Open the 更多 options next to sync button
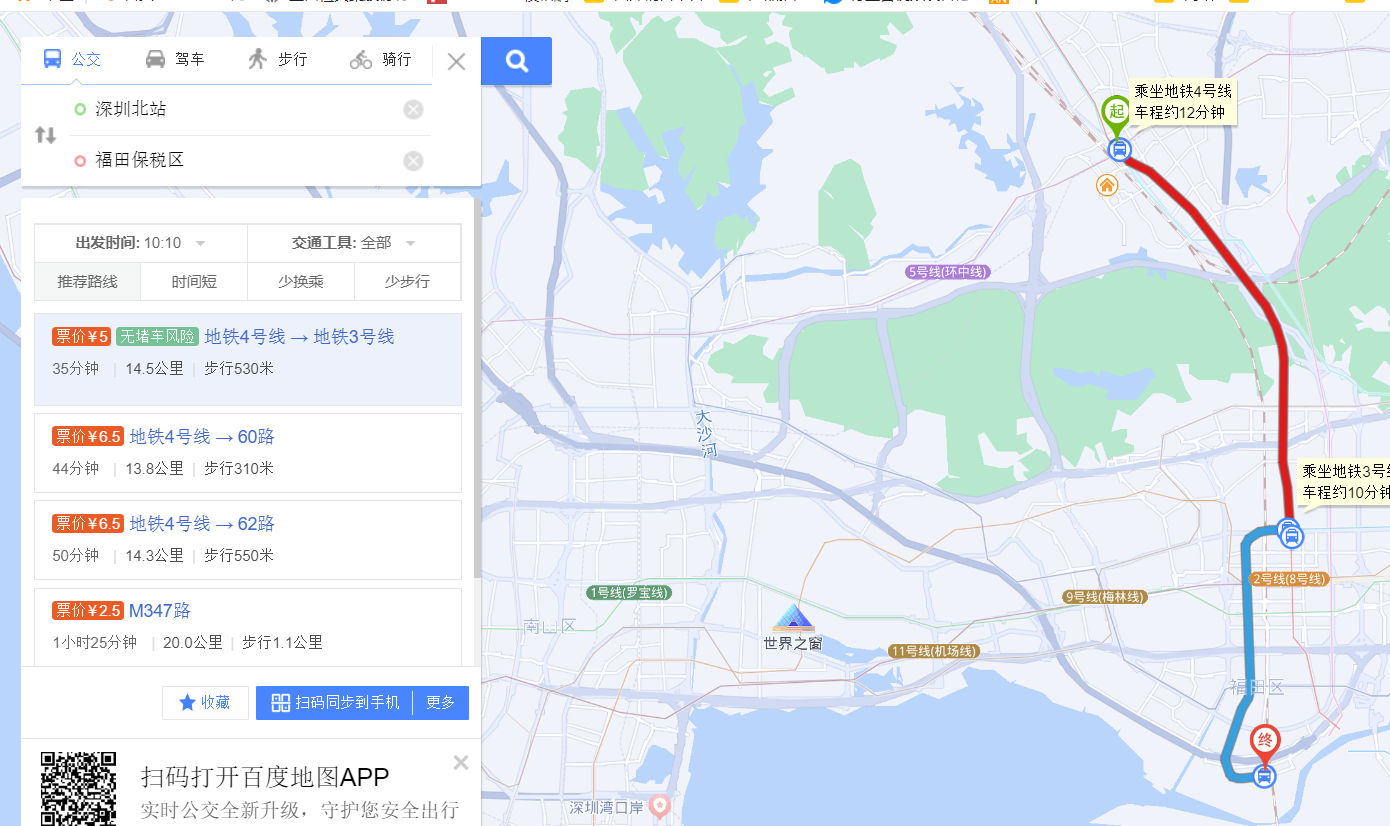 tap(441, 703)
